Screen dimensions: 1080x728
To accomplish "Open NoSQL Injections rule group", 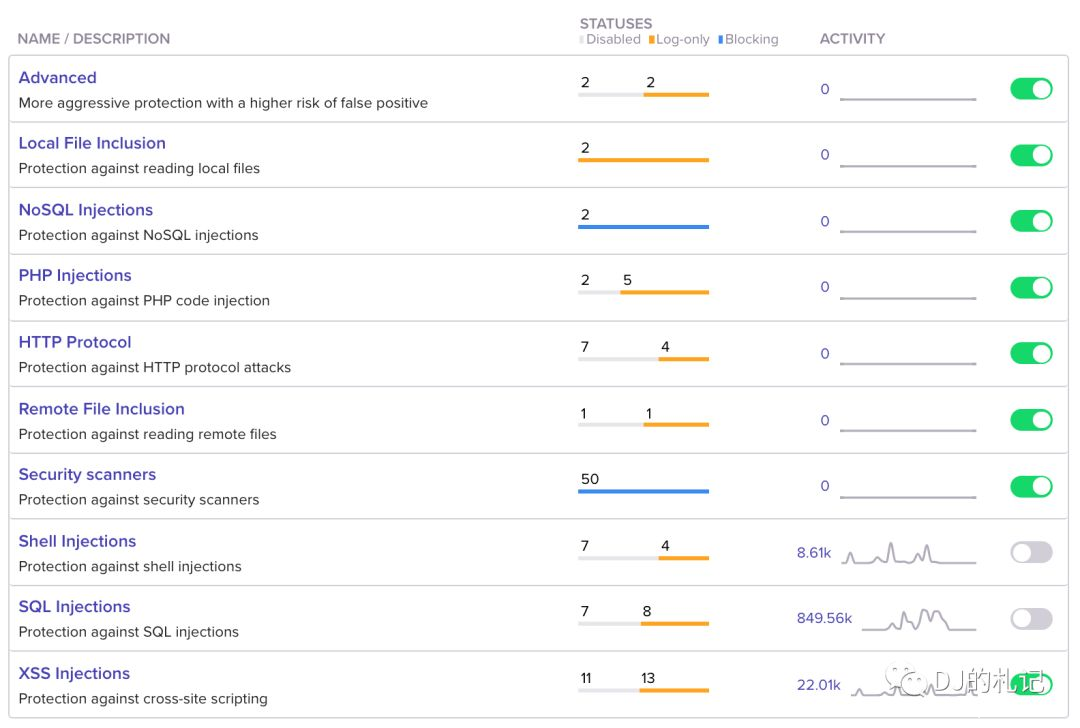I will (x=86, y=210).
